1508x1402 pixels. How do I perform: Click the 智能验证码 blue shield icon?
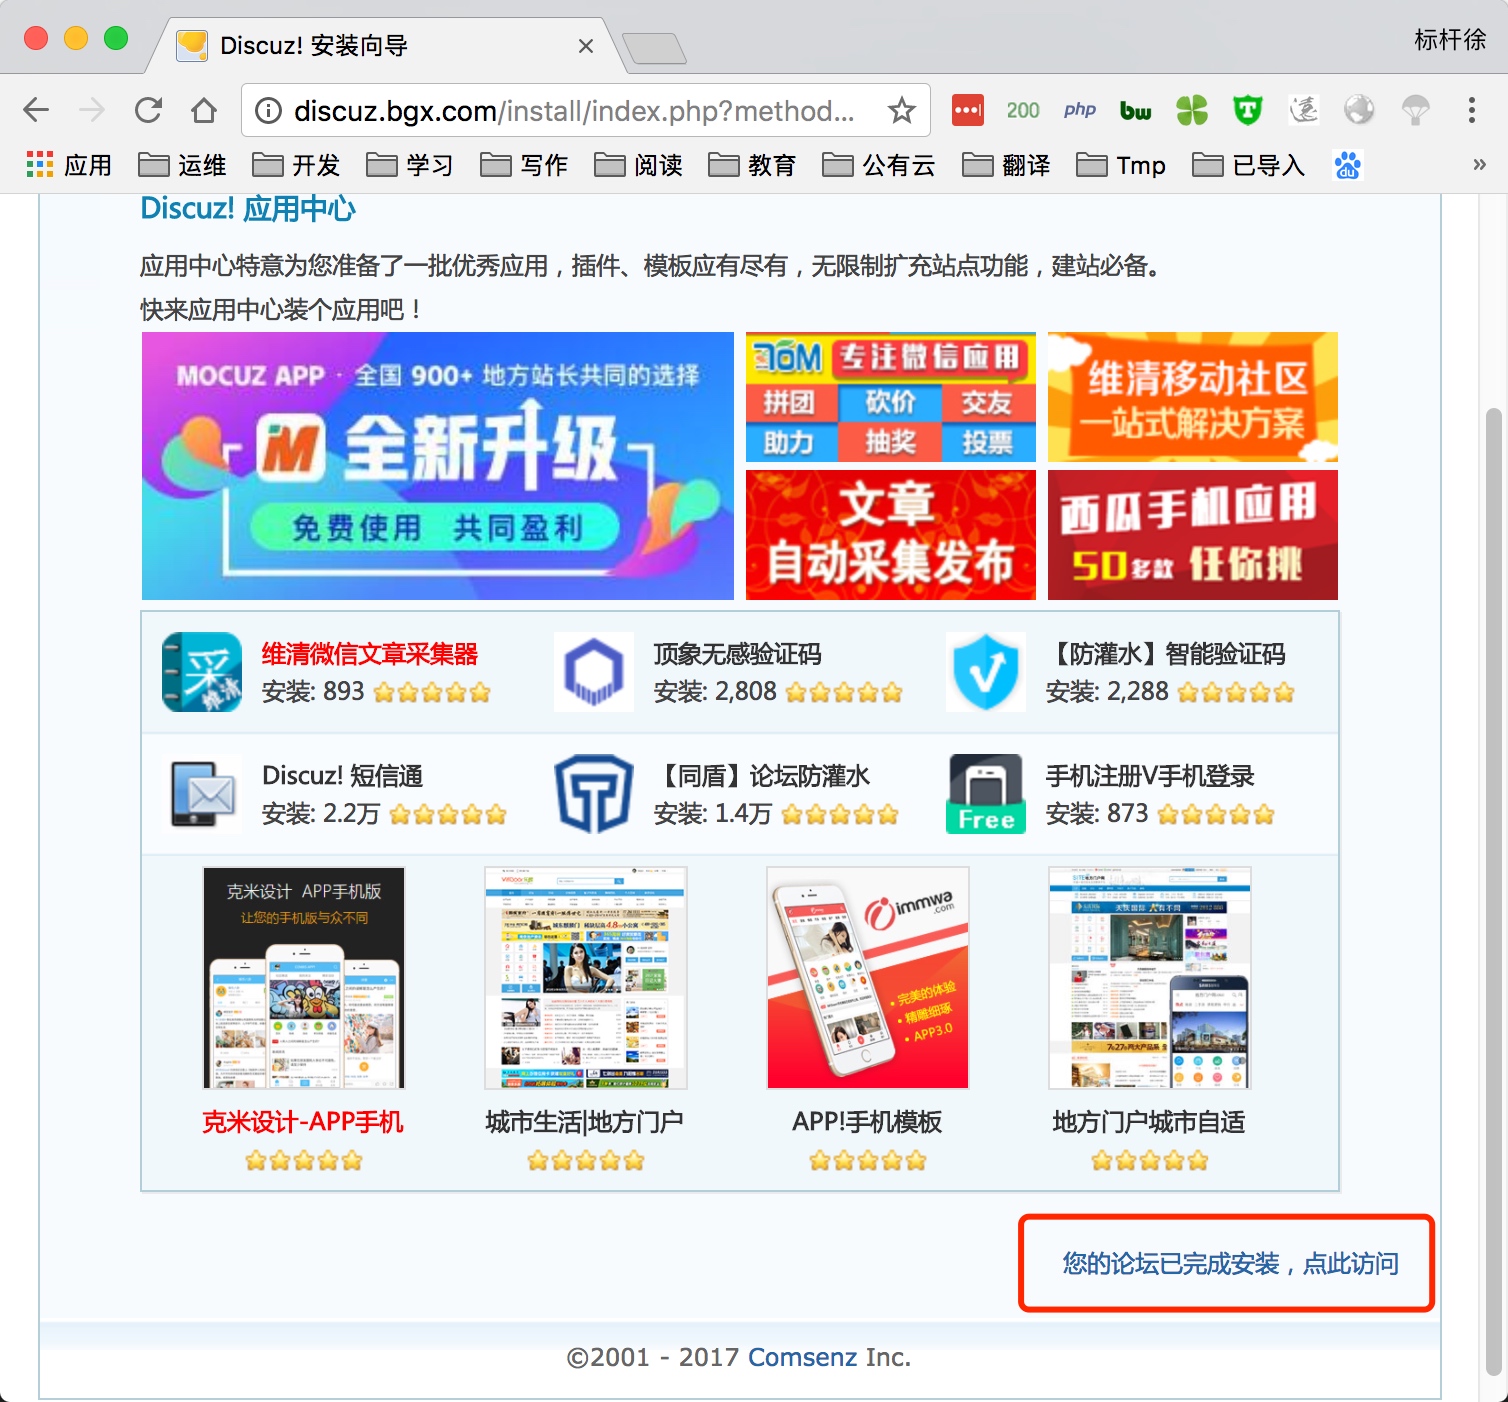pos(986,672)
